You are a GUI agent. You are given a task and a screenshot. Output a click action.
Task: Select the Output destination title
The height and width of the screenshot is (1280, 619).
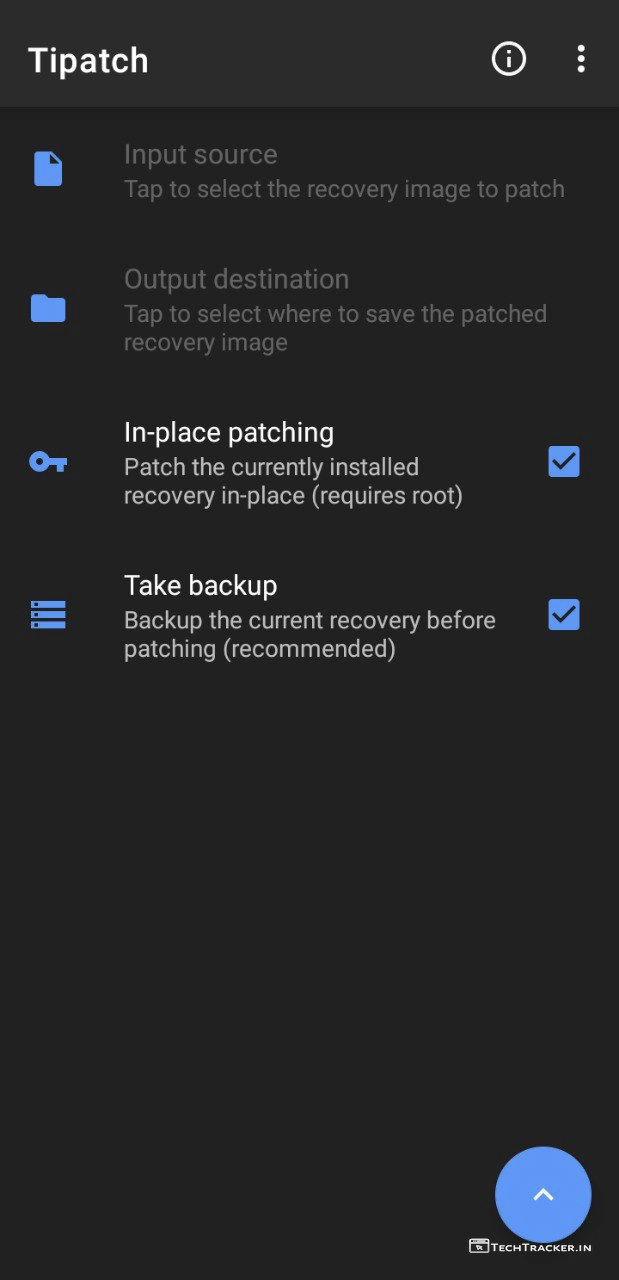236,279
